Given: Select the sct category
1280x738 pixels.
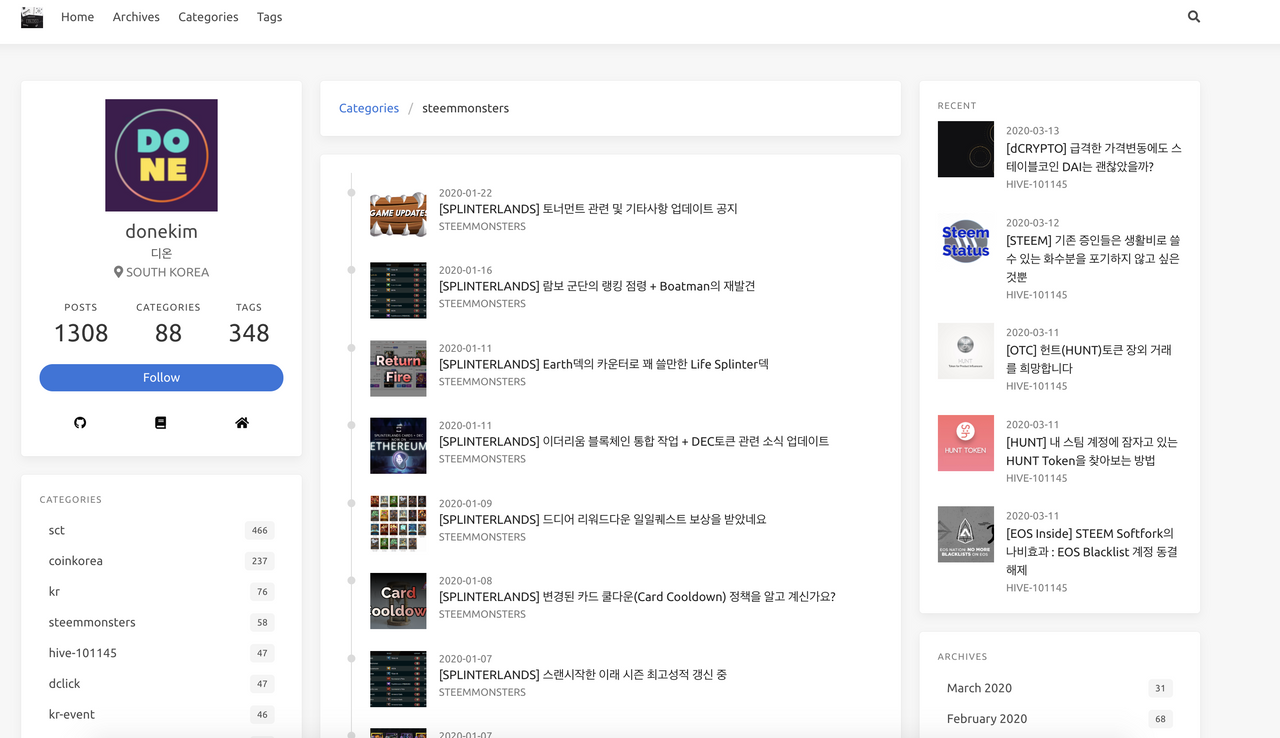Looking at the screenshot, I should point(161,530).
